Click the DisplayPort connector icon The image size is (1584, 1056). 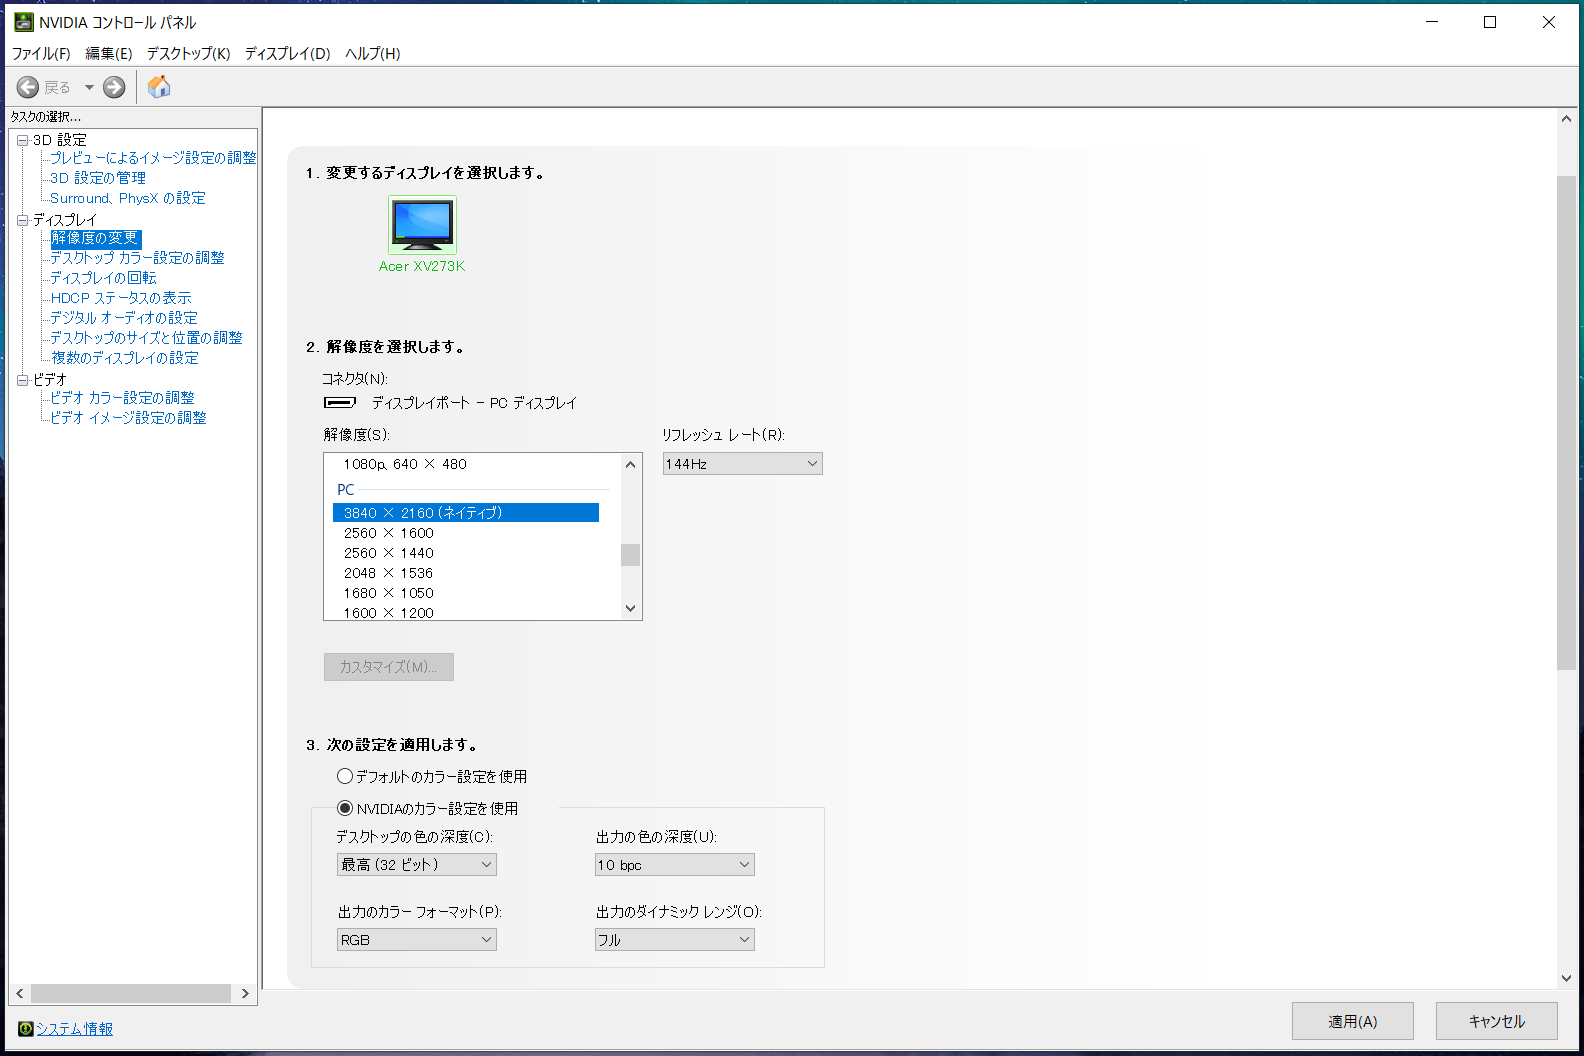tap(340, 403)
